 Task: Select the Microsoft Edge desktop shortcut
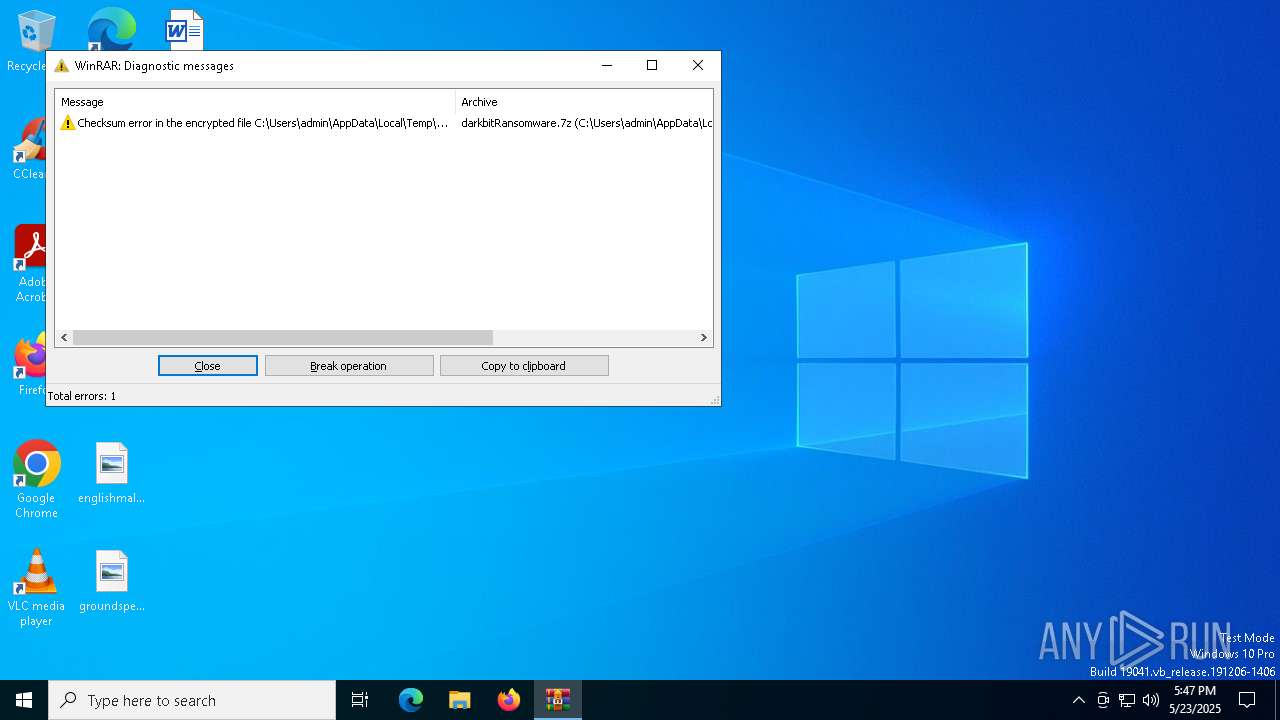(x=110, y=30)
